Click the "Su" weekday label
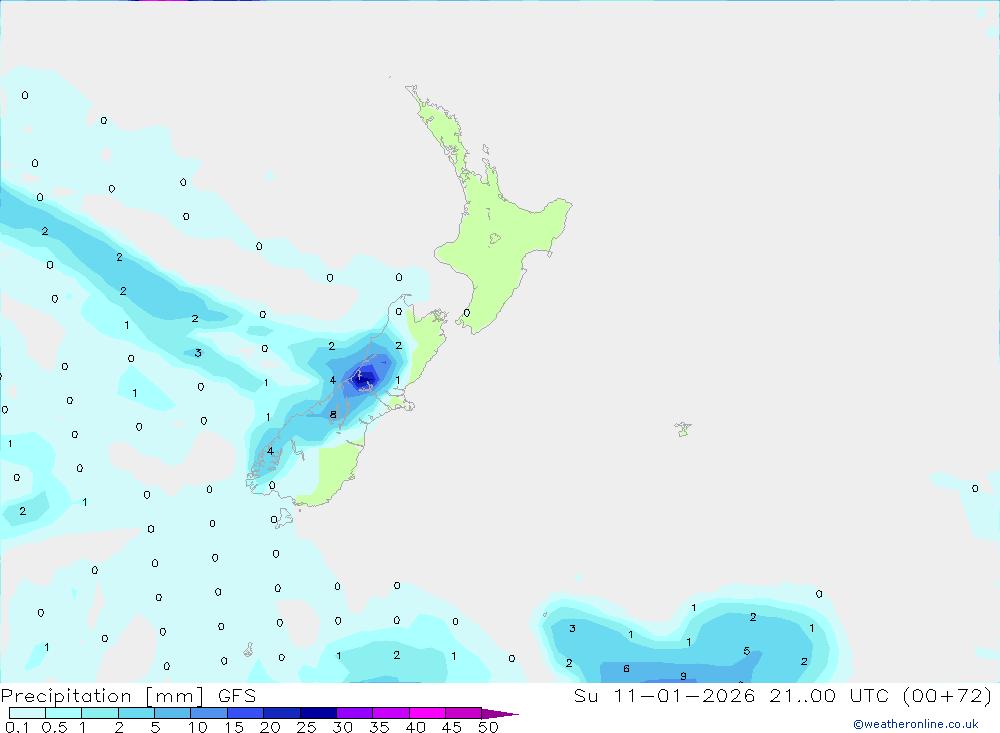 [x=586, y=695]
